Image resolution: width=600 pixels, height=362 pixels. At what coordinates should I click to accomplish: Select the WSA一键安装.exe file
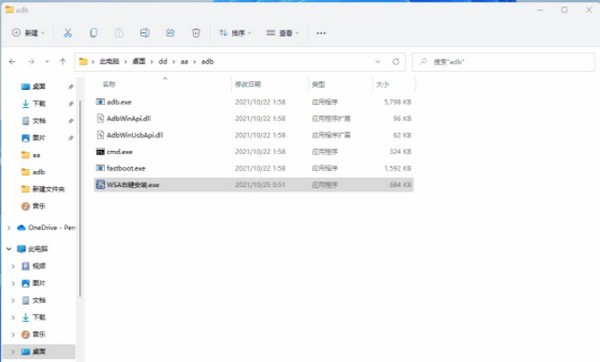click(x=254, y=184)
